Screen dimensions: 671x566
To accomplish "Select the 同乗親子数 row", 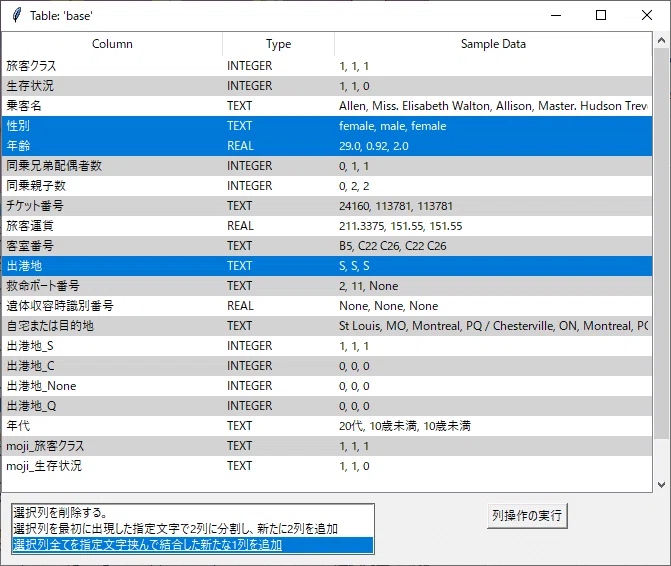I will tap(327, 186).
